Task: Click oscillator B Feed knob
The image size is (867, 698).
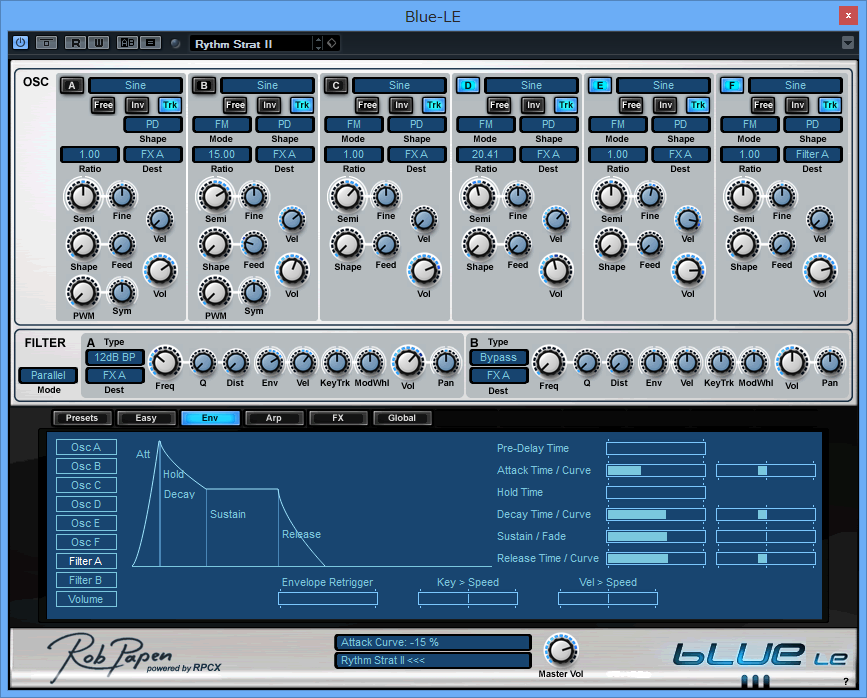Action: pos(254,244)
